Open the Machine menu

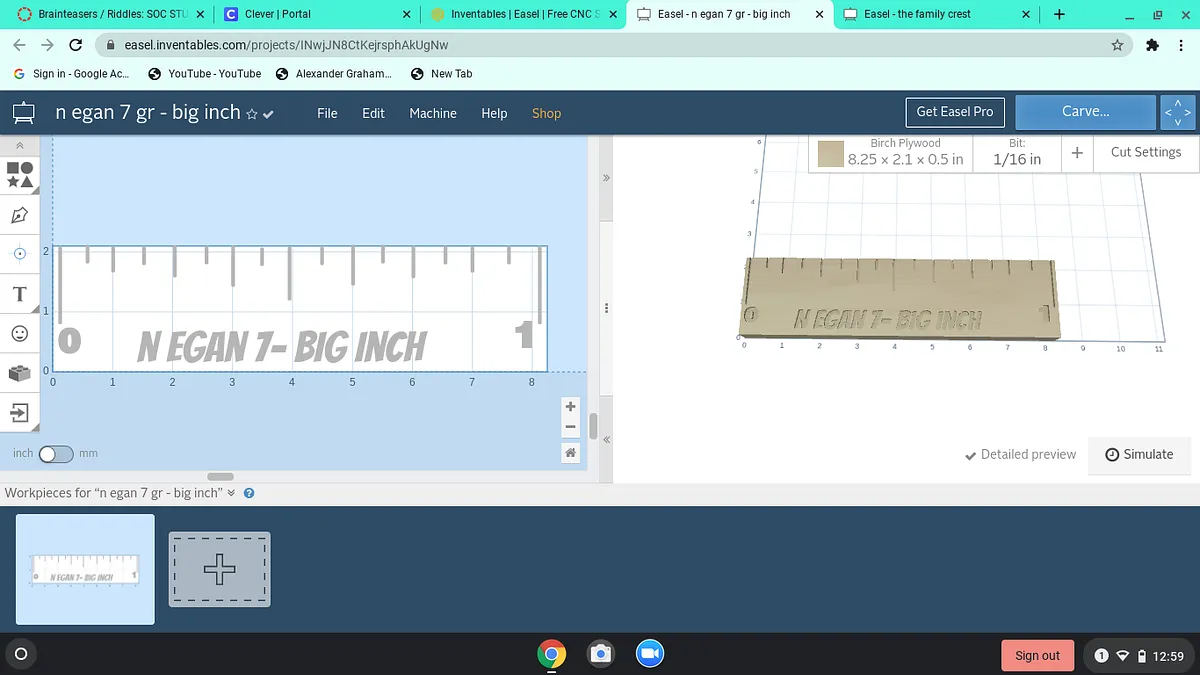[432, 113]
